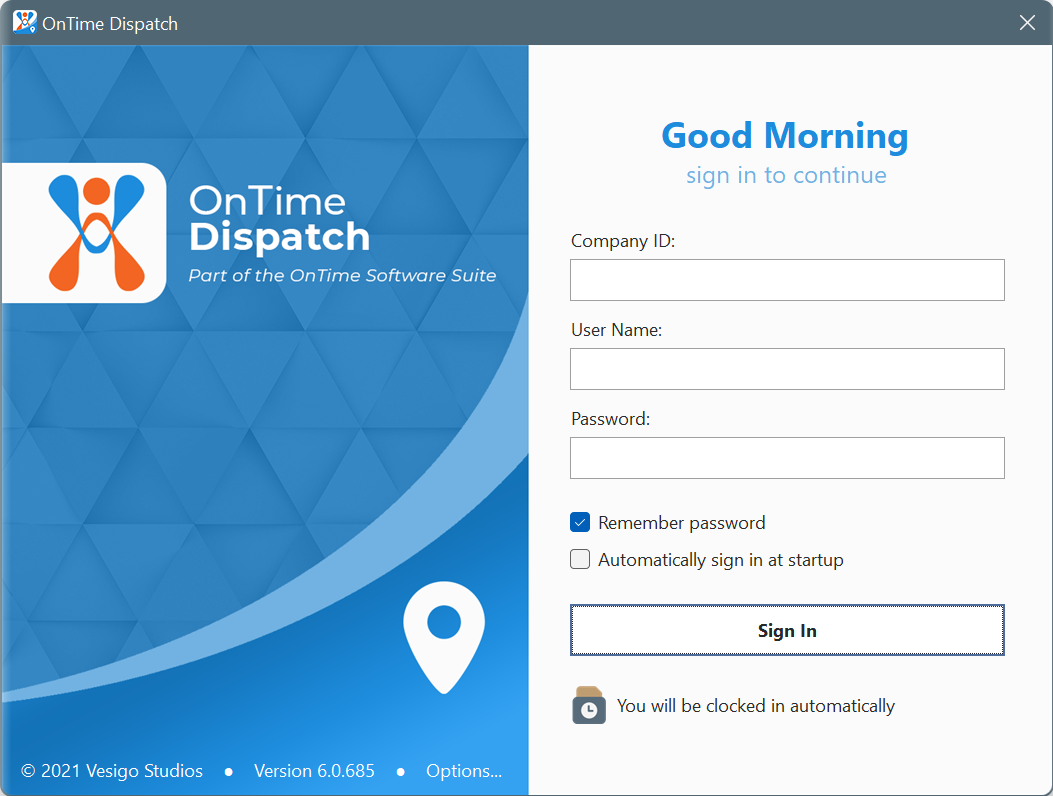The height and width of the screenshot is (796, 1053).
Task: Click the OnTime Dispatch window title text
Action: [x=110, y=24]
